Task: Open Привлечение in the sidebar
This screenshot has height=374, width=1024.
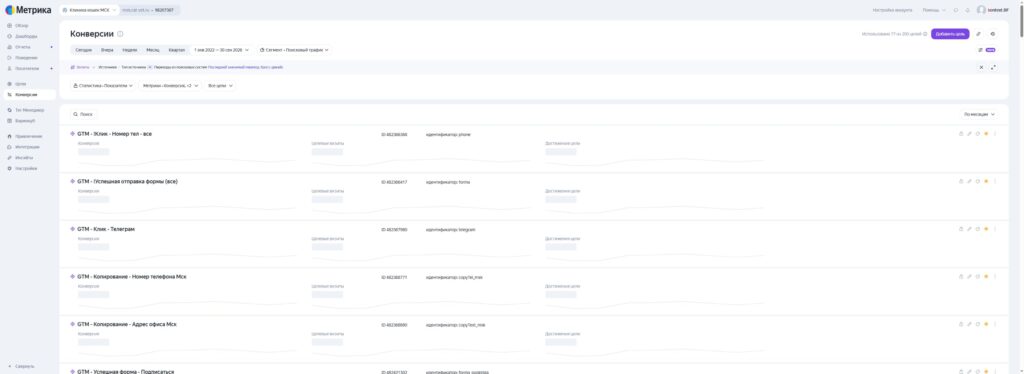Action: [28, 136]
